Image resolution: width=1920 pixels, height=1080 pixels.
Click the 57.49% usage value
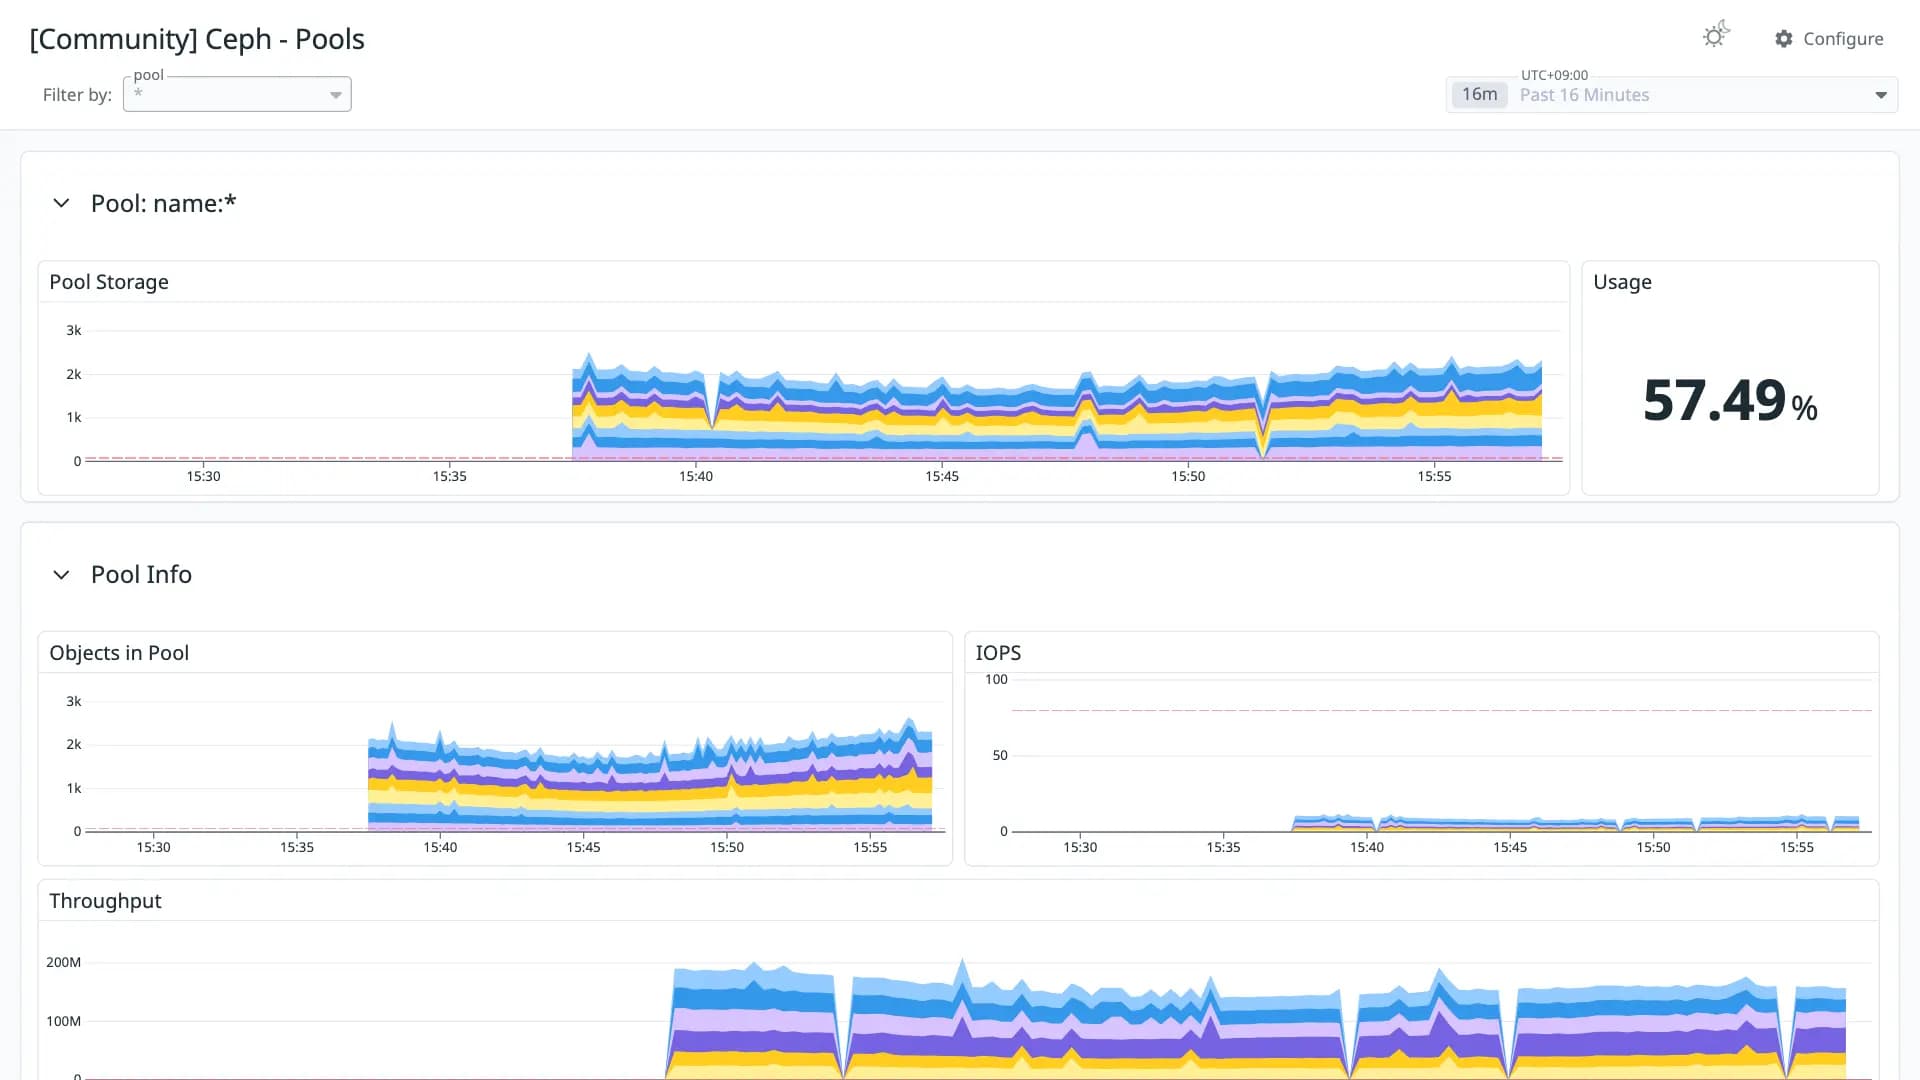point(1730,400)
